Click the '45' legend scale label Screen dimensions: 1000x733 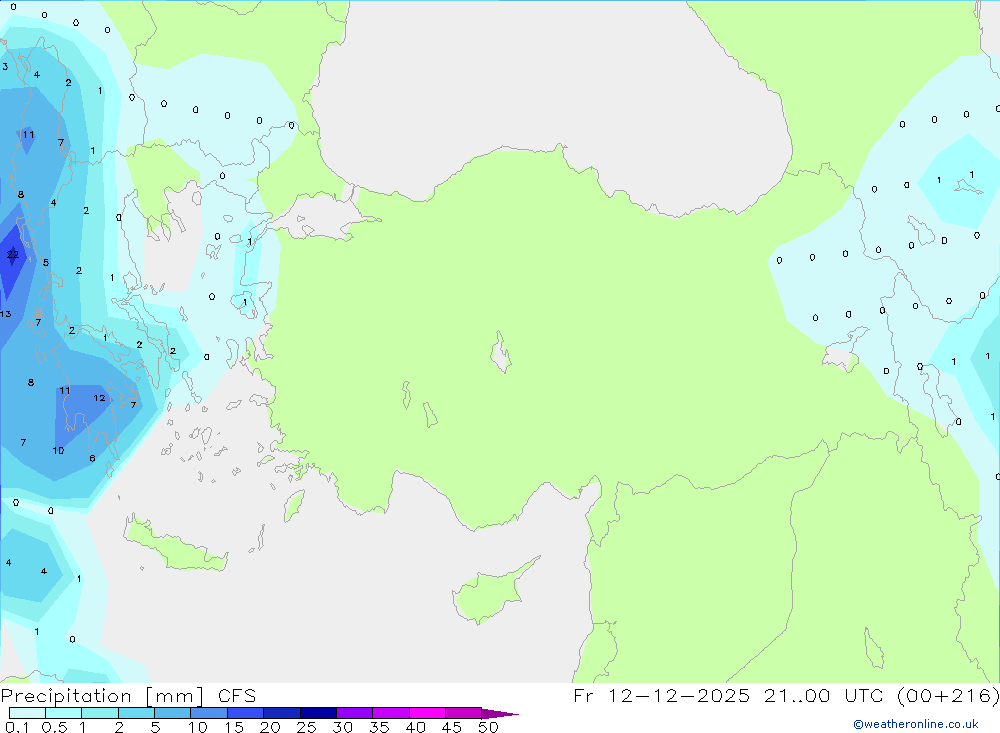[452, 727]
